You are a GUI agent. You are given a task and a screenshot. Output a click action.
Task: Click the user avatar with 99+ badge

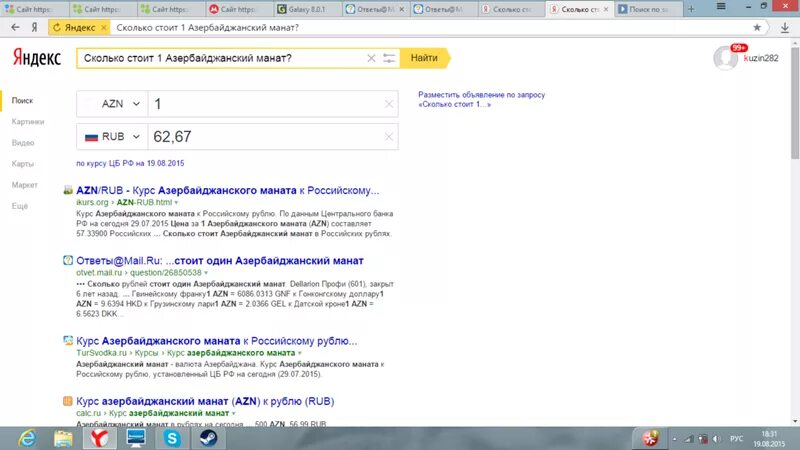(726, 58)
